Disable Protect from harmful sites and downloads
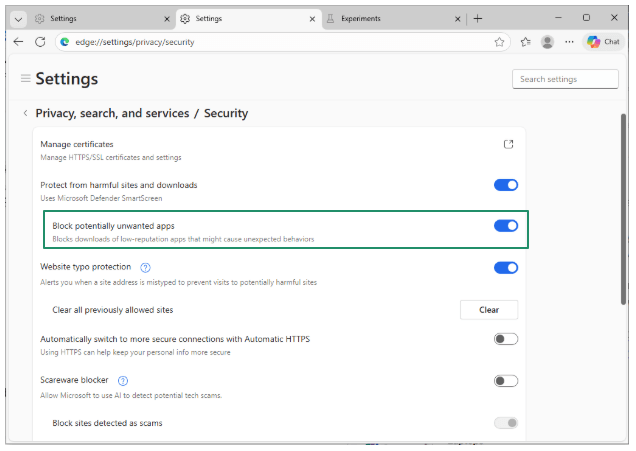 coord(506,185)
